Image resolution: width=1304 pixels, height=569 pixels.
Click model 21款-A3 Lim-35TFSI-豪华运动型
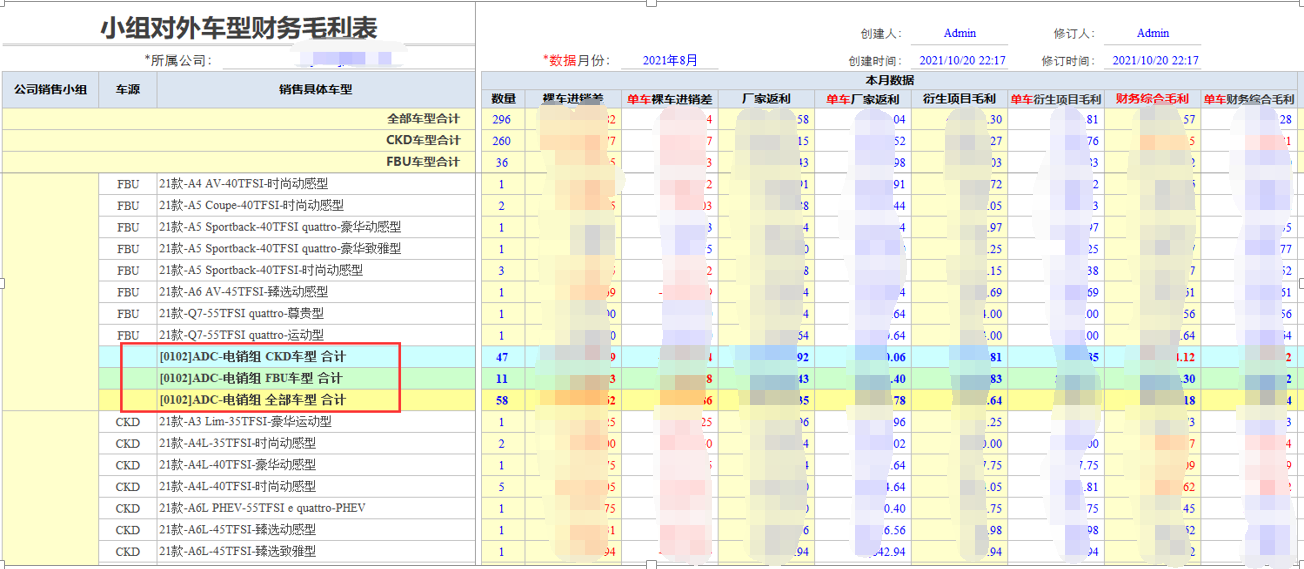[245, 421]
